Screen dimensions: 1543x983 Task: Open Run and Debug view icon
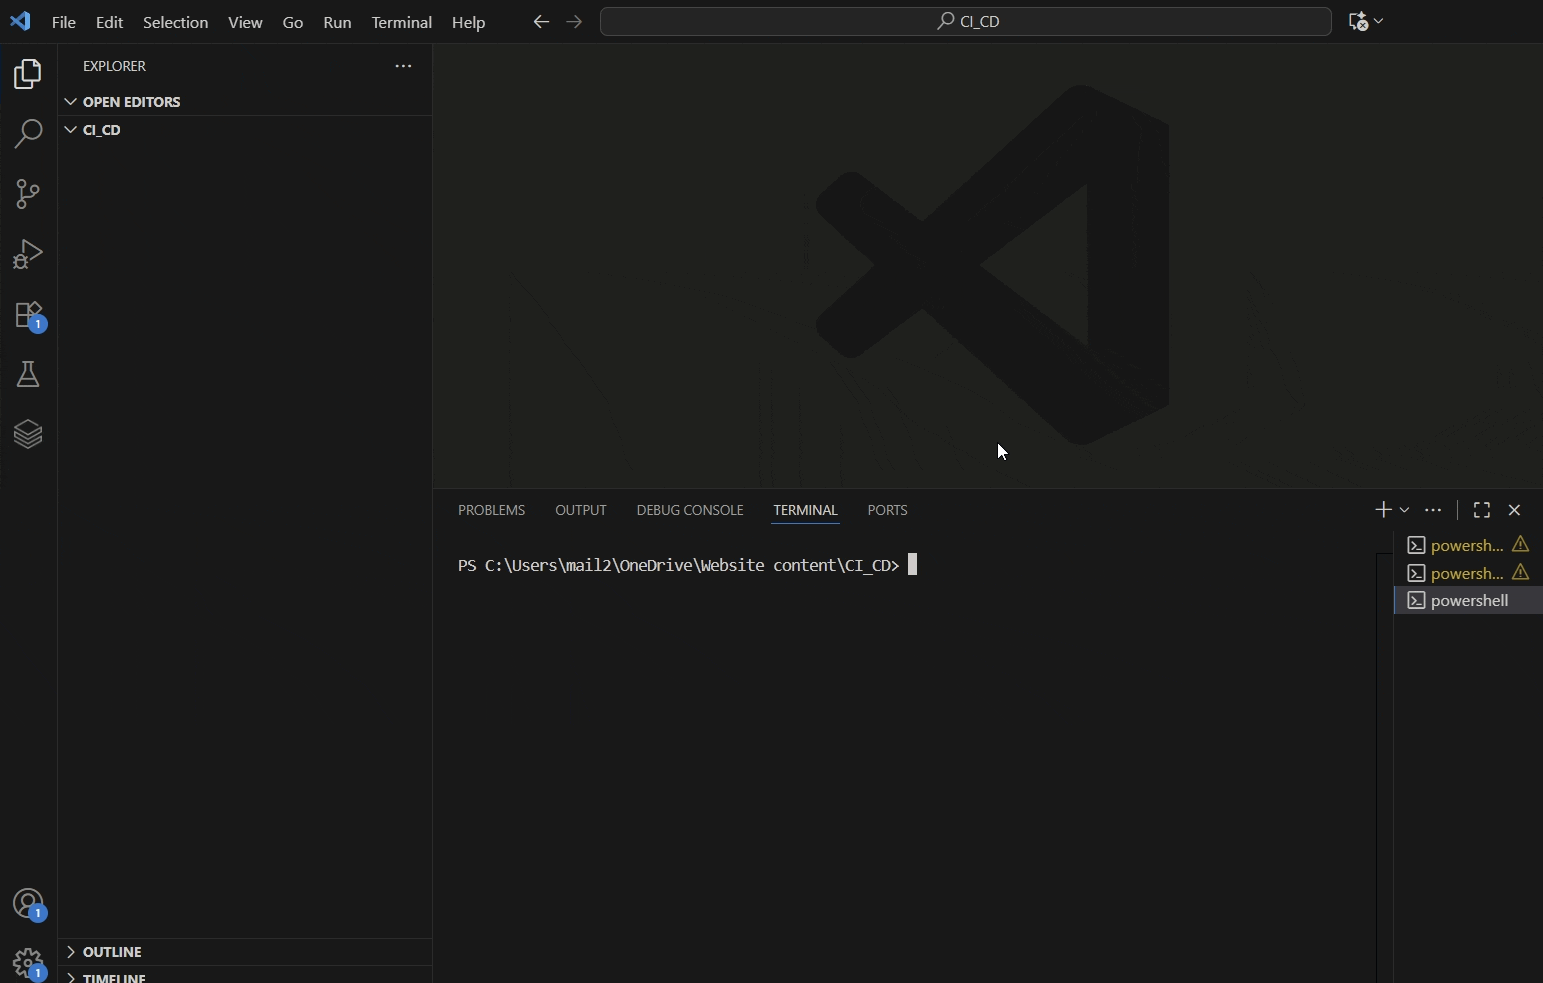point(28,254)
